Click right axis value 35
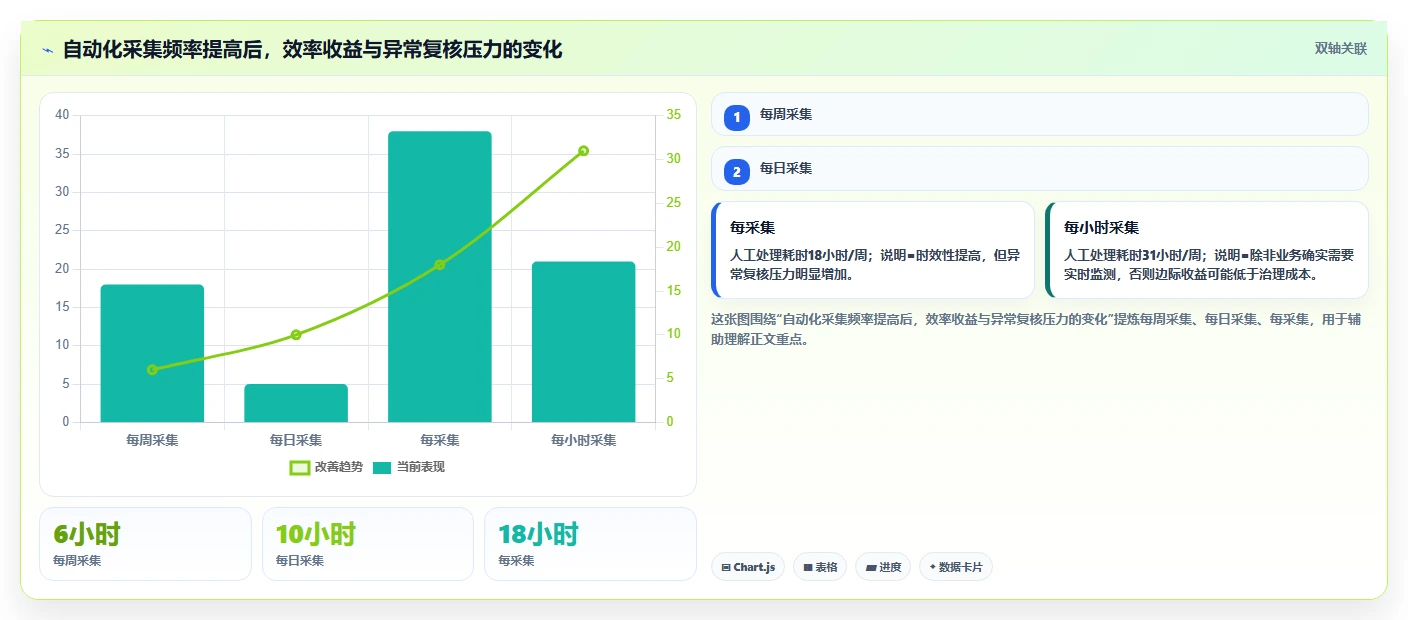 [673, 115]
